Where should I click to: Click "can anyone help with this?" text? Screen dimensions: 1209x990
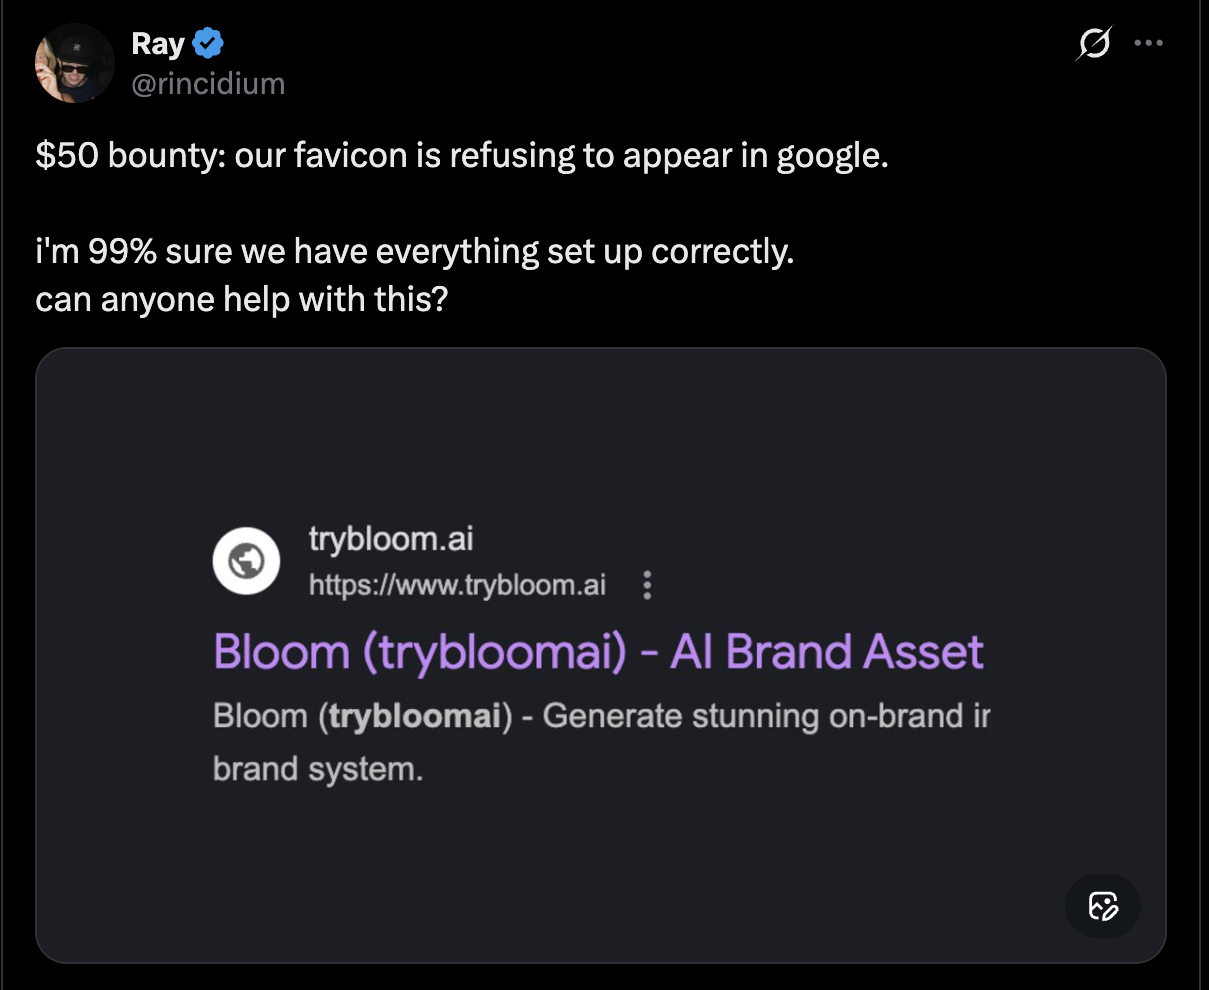click(241, 299)
